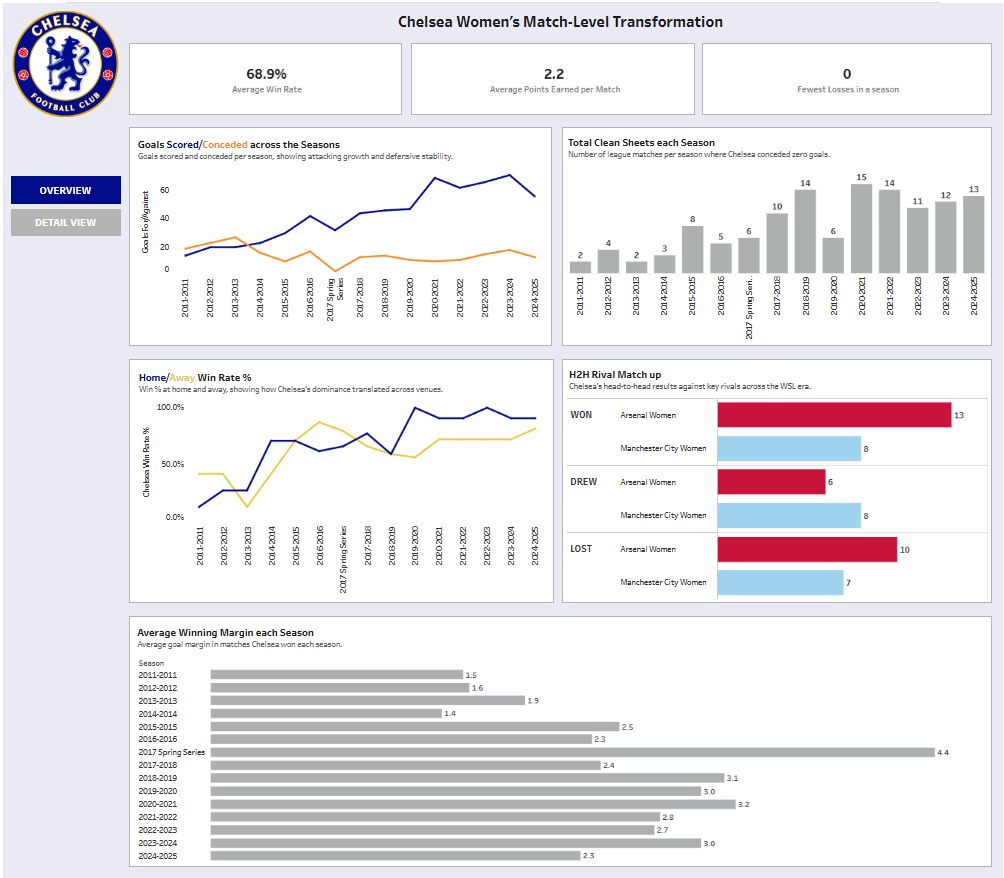Click the 2018-2019 winning margin bar 3.1
Viewport: 1004px width, 878px height.
click(x=467, y=778)
